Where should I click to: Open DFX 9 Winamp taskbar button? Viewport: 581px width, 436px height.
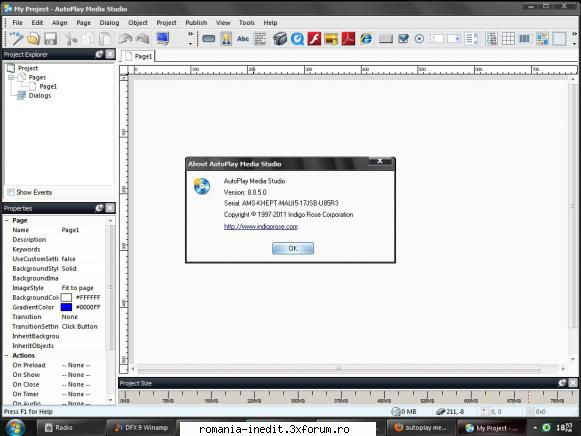click(x=141, y=427)
